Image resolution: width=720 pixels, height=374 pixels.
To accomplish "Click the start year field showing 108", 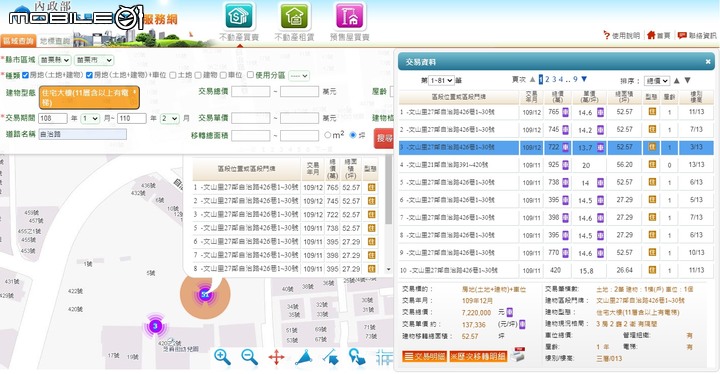I will pyautogui.click(x=53, y=118).
